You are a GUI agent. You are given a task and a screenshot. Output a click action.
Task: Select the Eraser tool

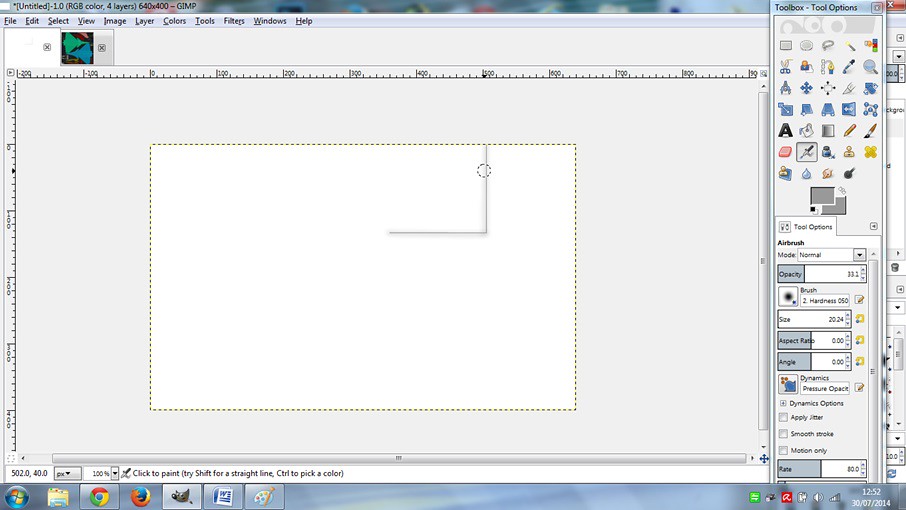pos(785,152)
